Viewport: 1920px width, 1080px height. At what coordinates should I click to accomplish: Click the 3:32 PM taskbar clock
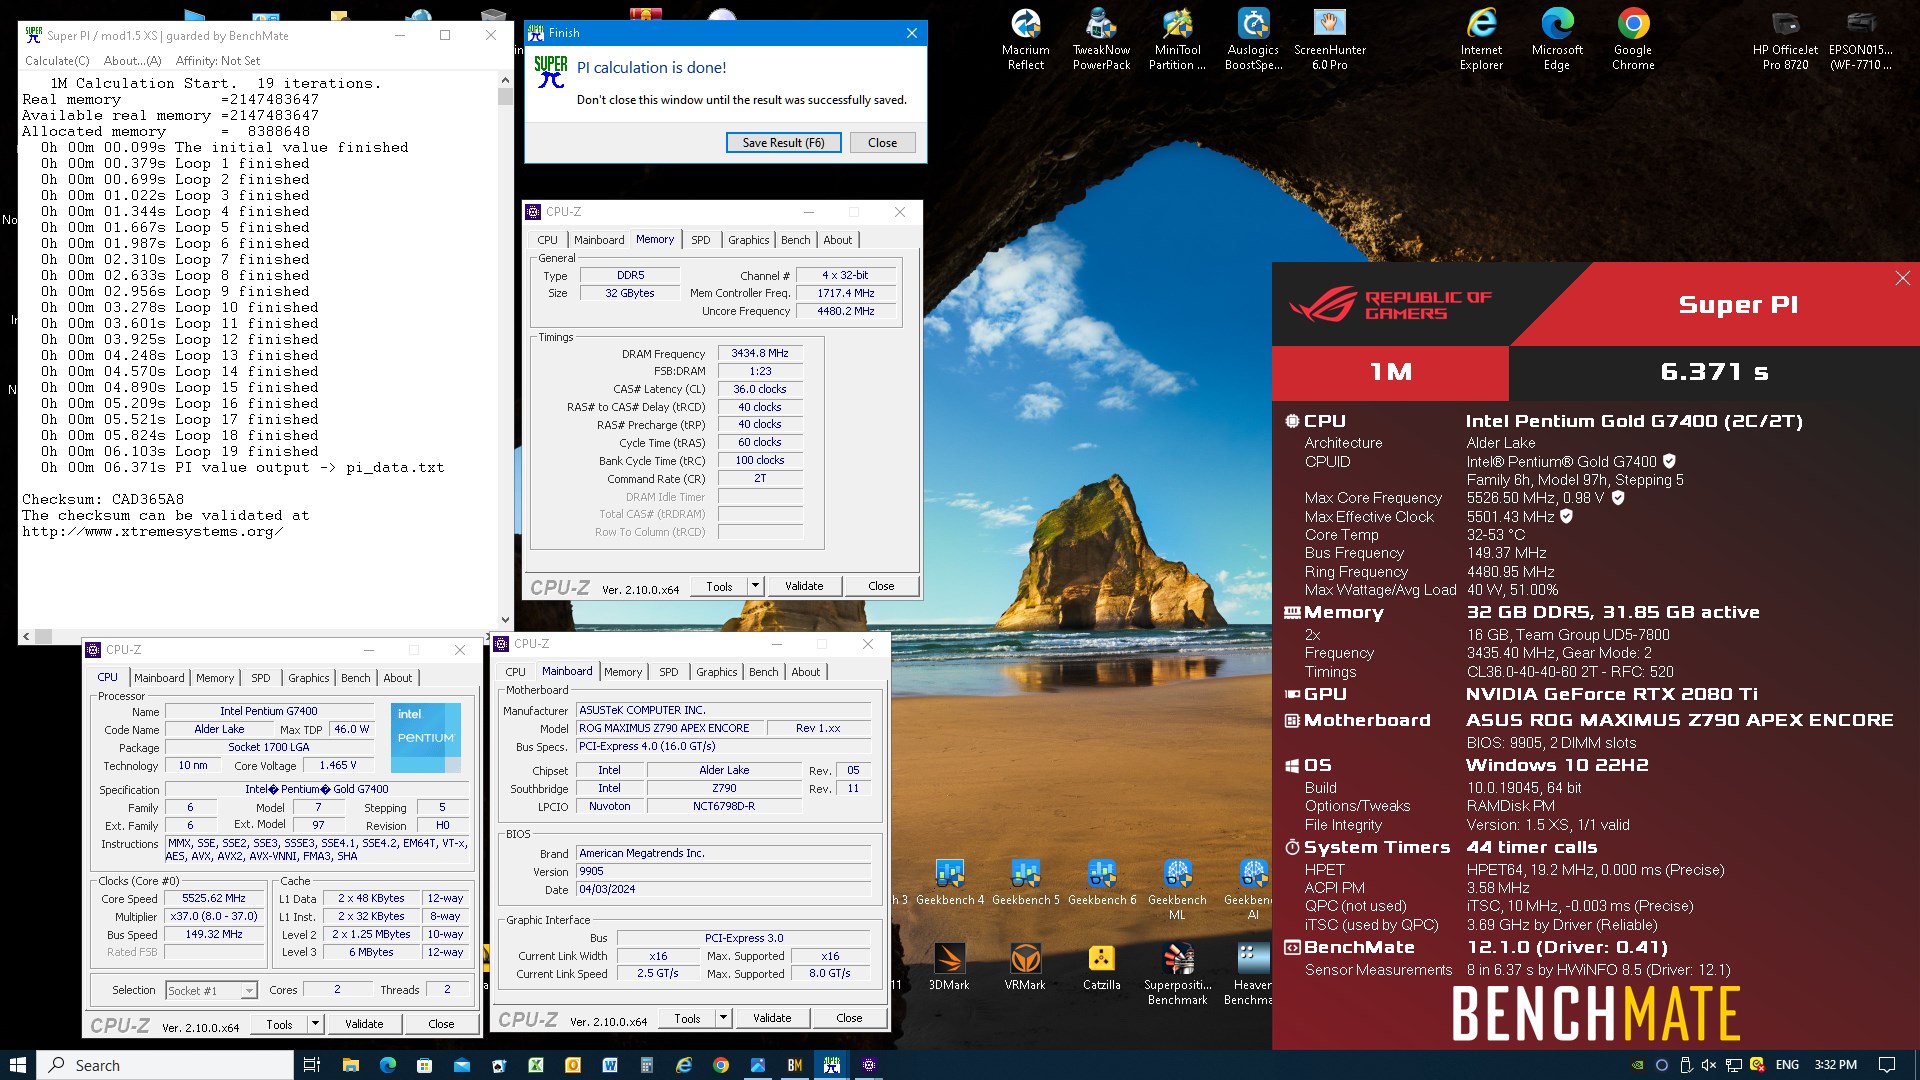pos(1835,1065)
